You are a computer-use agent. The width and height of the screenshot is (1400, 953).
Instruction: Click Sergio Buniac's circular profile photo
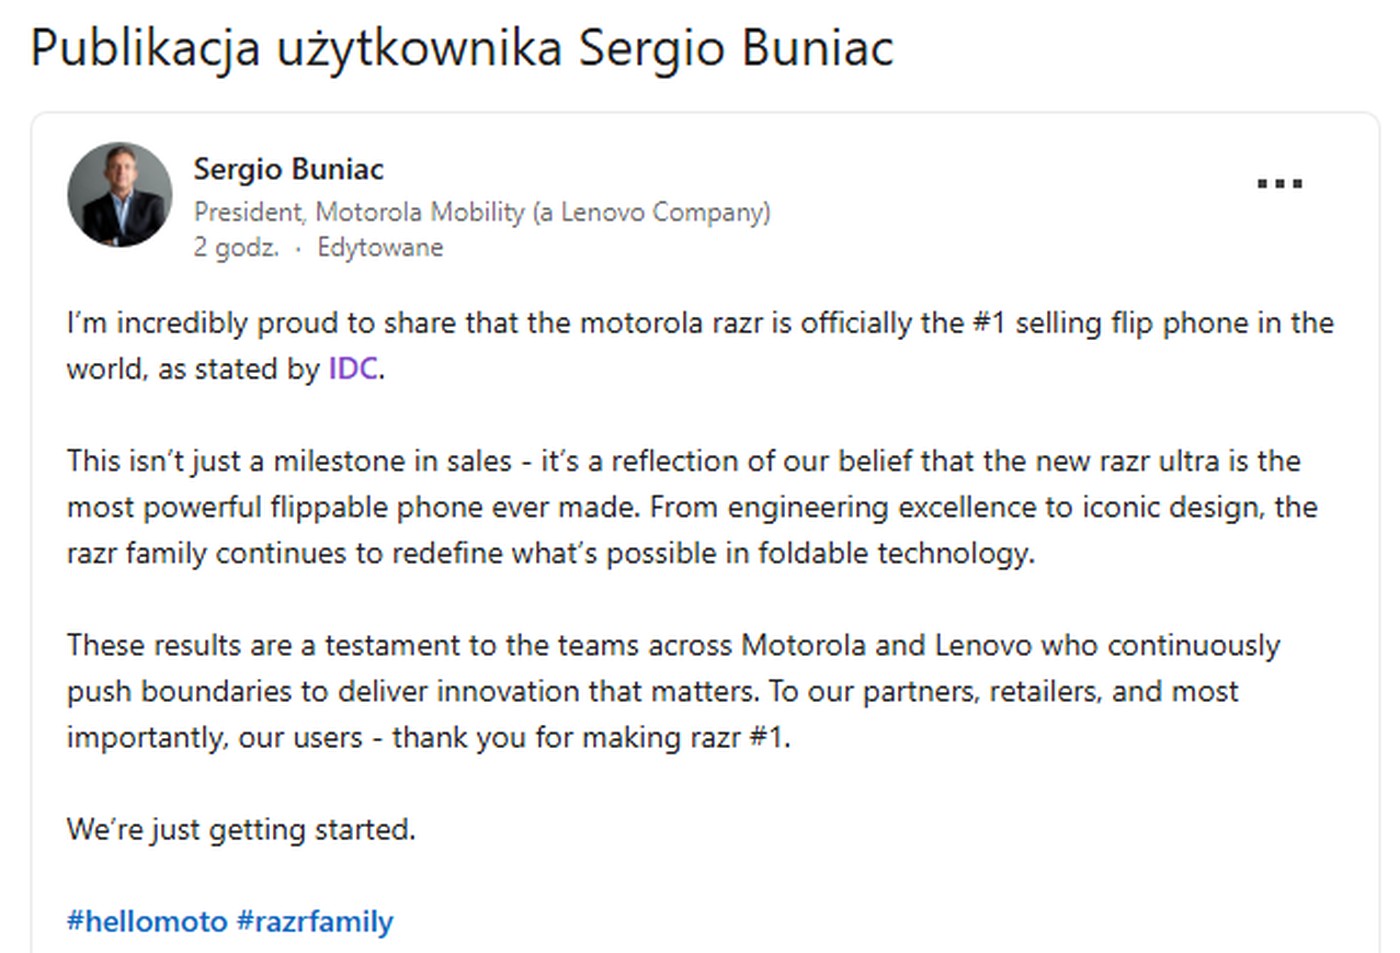click(x=120, y=196)
